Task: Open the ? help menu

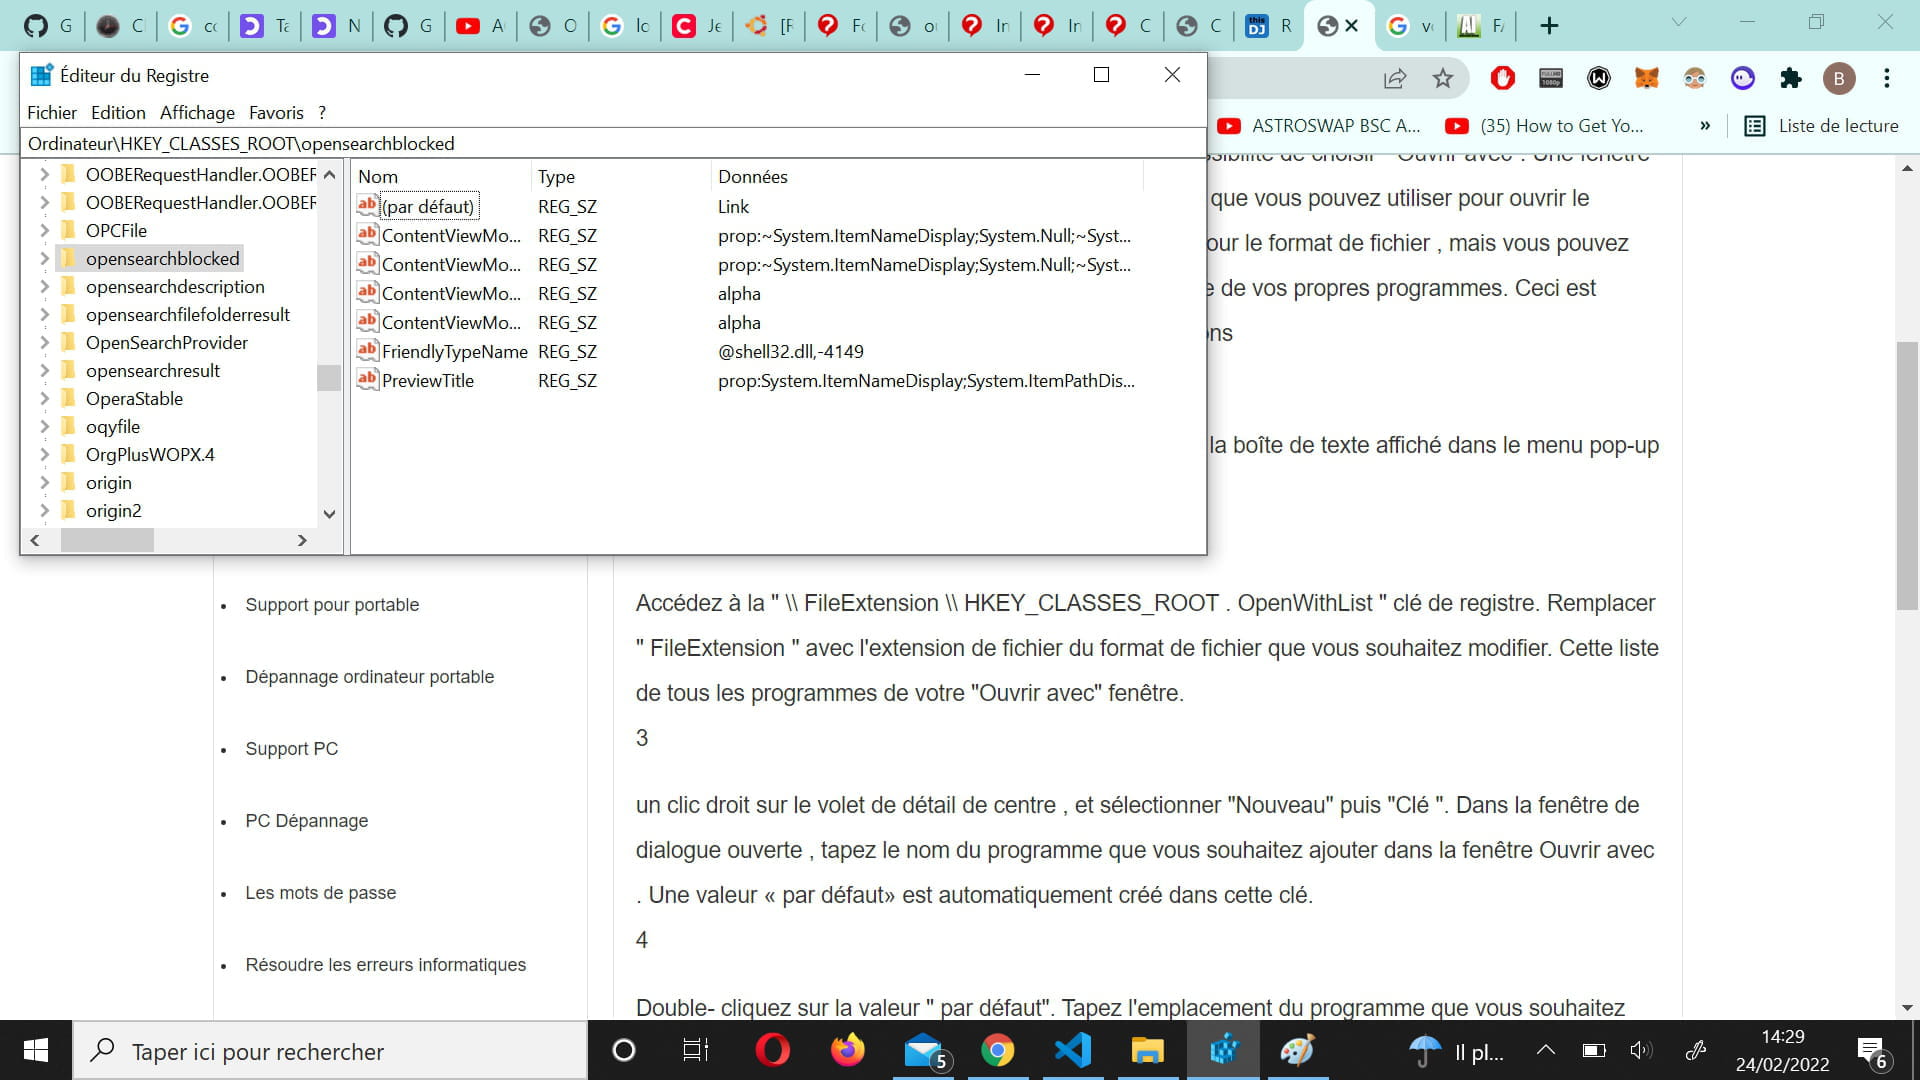Action: click(x=322, y=113)
